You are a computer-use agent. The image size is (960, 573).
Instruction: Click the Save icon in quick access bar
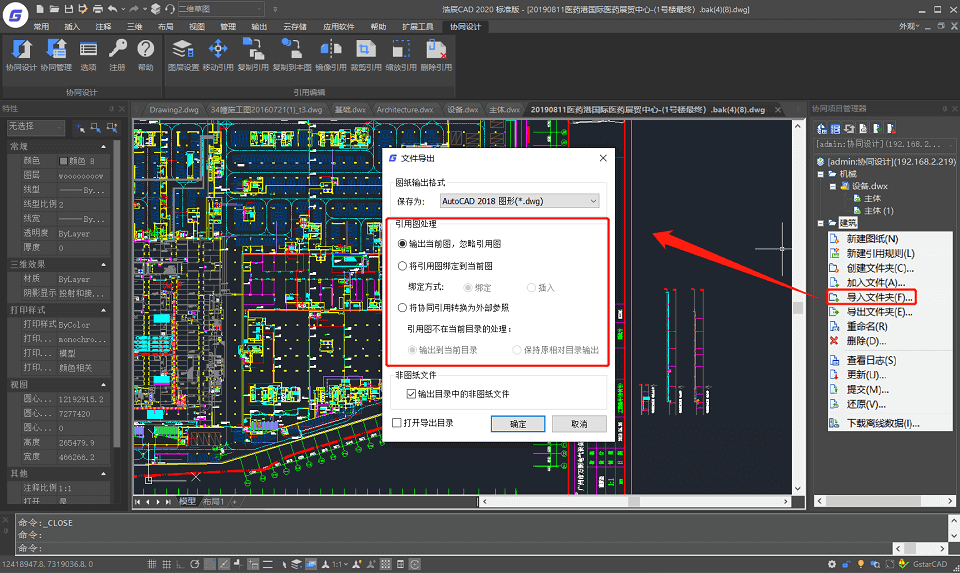point(69,9)
